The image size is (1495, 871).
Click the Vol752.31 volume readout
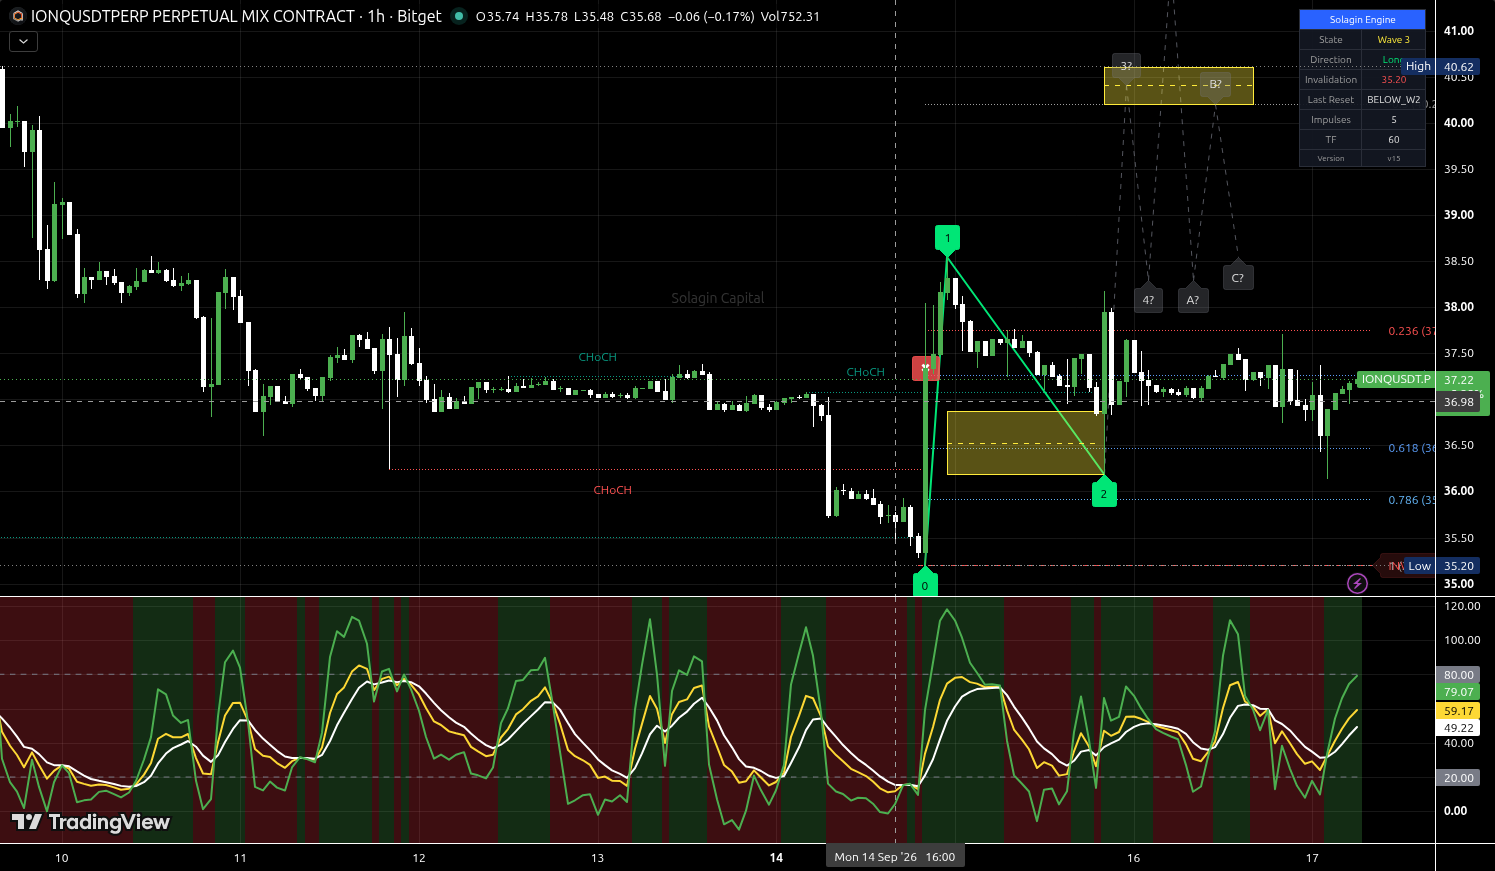(x=790, y=16)
